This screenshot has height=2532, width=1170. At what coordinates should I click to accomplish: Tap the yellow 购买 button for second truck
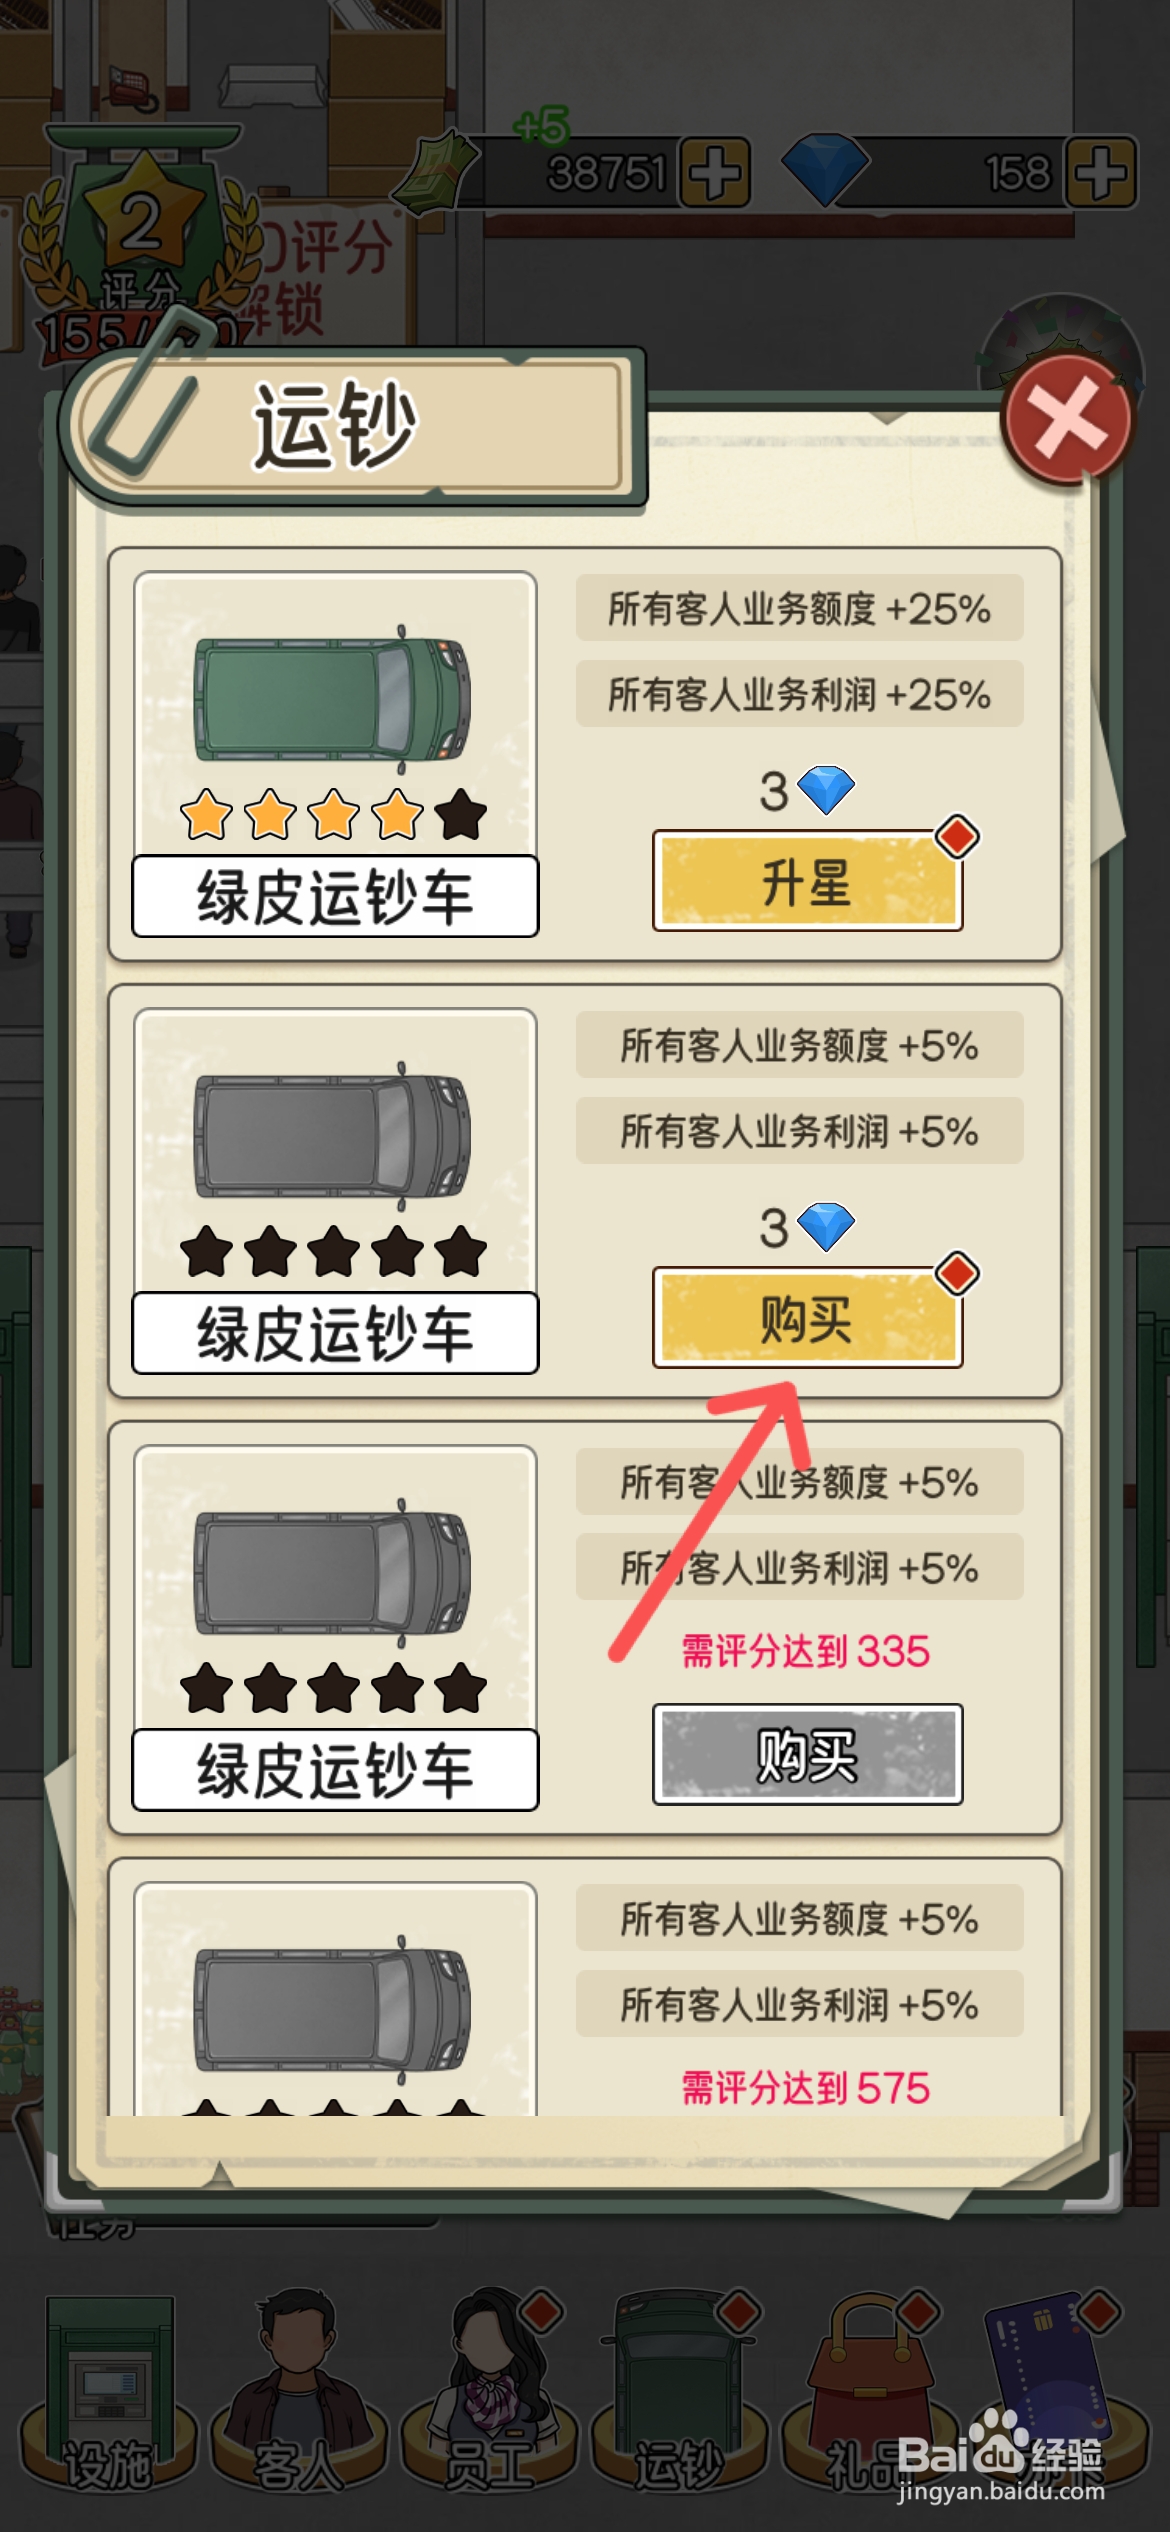coord(807,1318)
